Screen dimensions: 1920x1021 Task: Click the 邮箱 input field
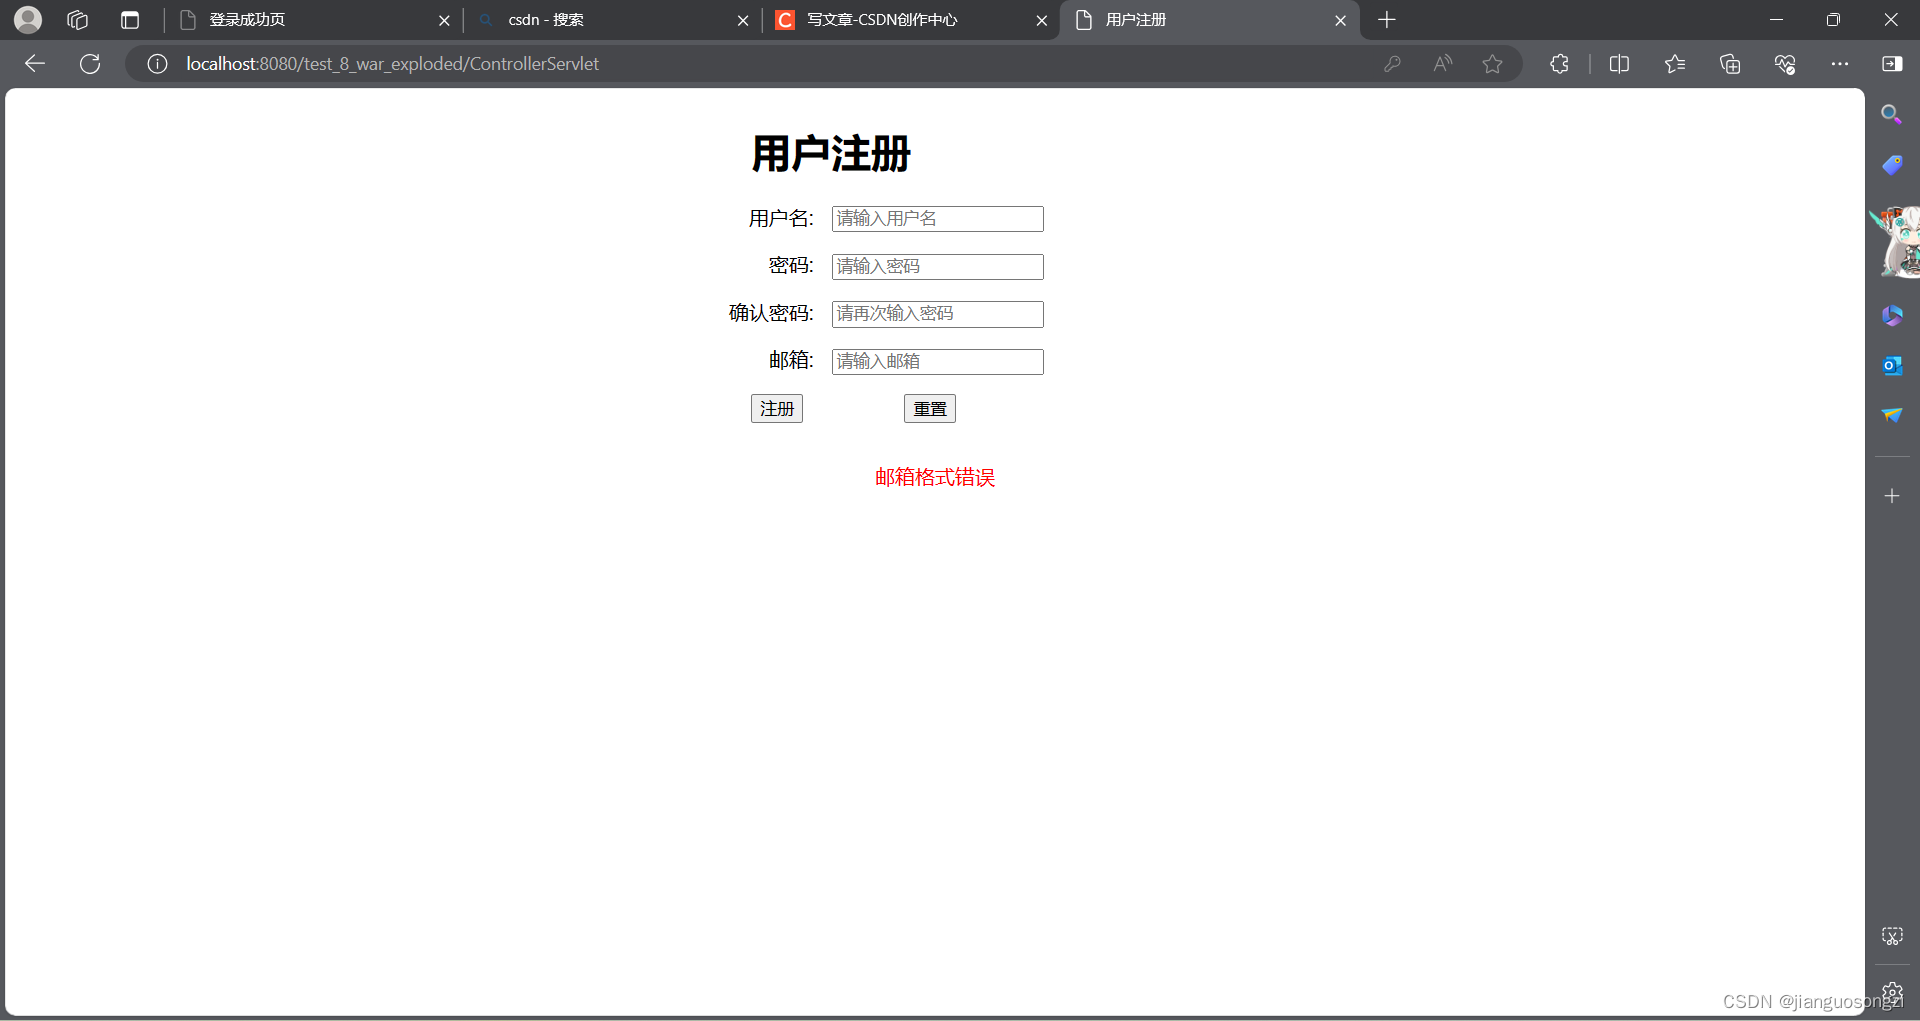(x=937, y=362)
